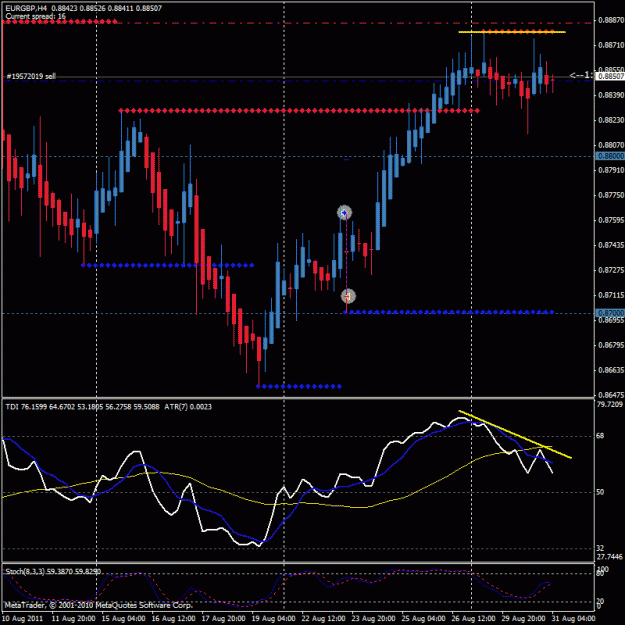Click the '11 Aug 20:00' time axis label
The height and width of the screenshot is (625, 625).
point(73,619)
